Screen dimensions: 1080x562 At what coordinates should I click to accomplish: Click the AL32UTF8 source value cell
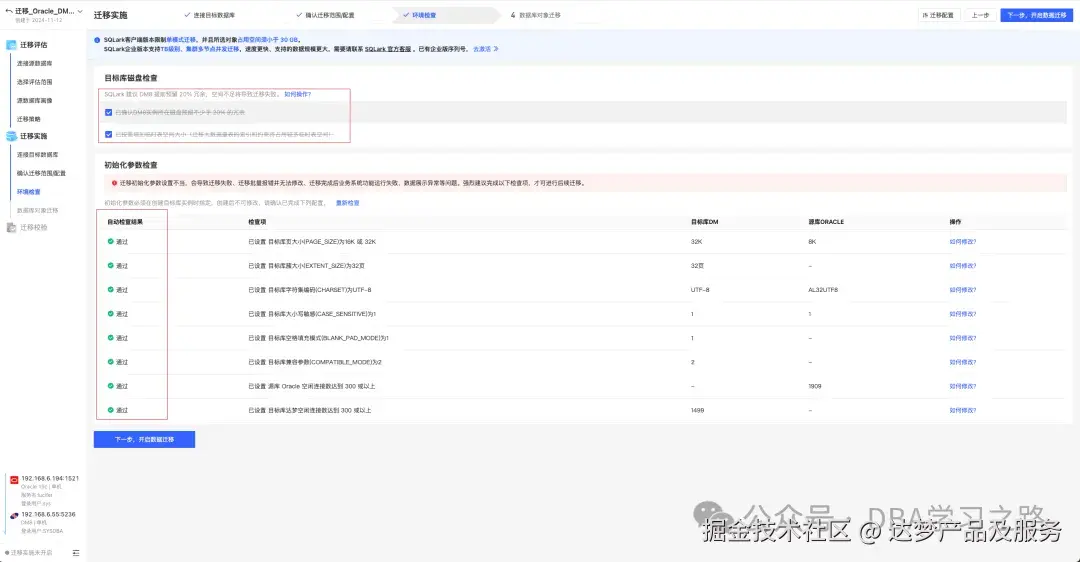pyautogui.click(x=823, y=290)
